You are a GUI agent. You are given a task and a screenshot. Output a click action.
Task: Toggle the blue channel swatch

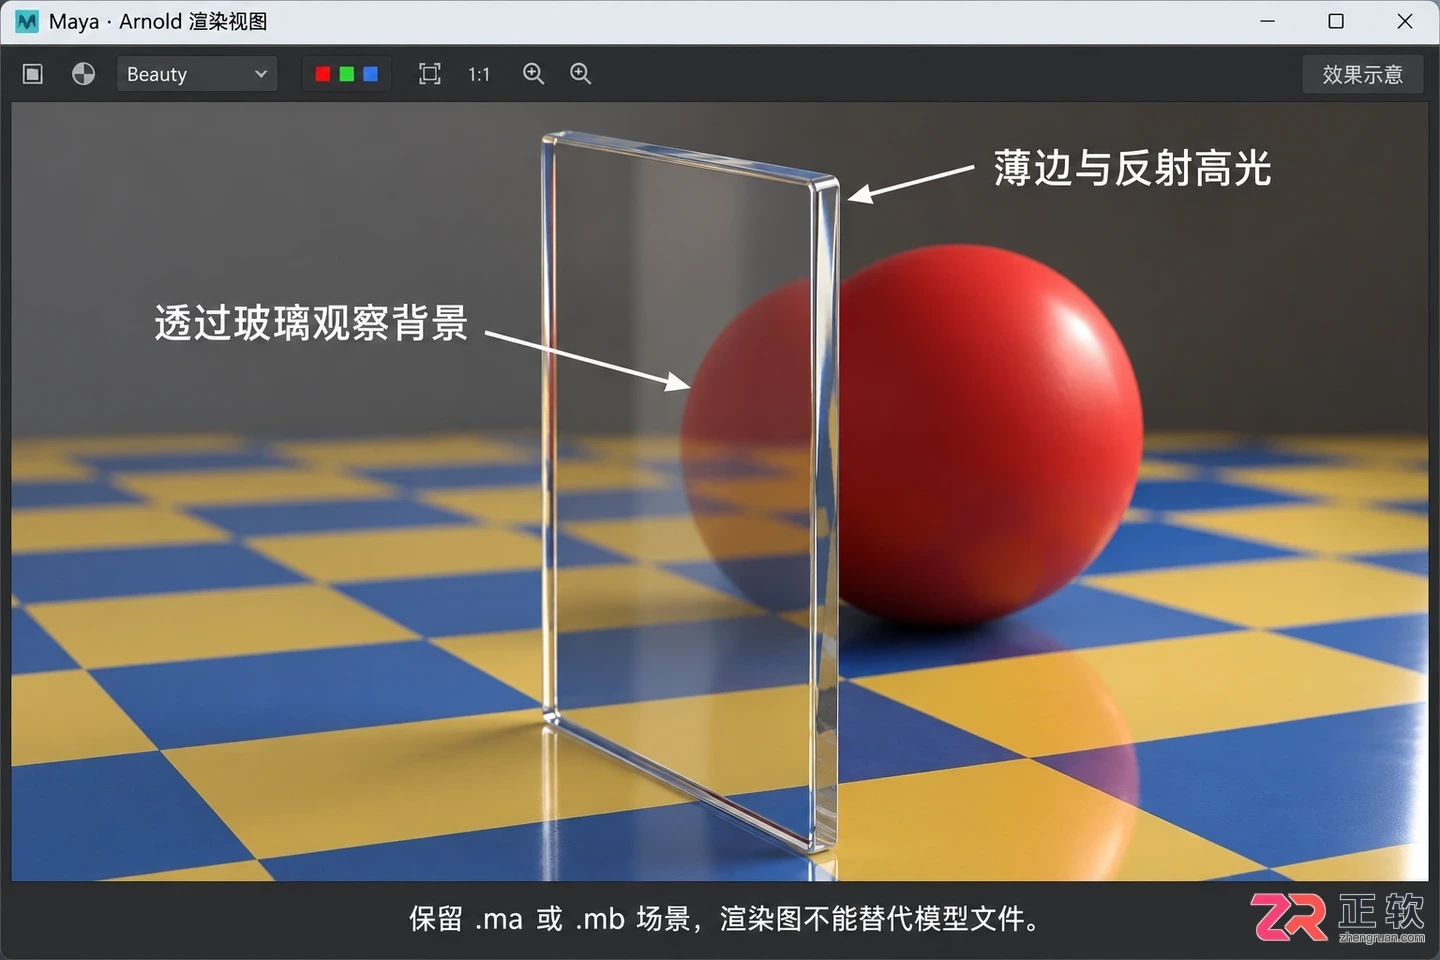[x=371, y=74]
